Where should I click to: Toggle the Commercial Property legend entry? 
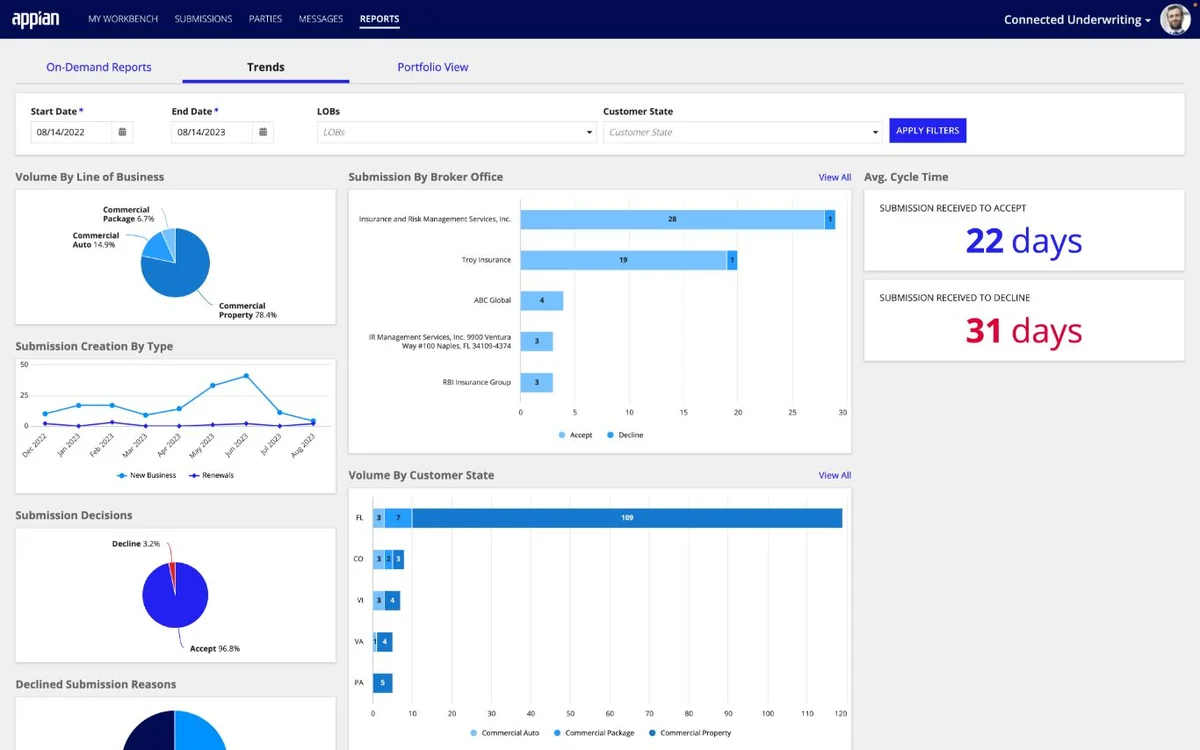[x=690, y=733]
